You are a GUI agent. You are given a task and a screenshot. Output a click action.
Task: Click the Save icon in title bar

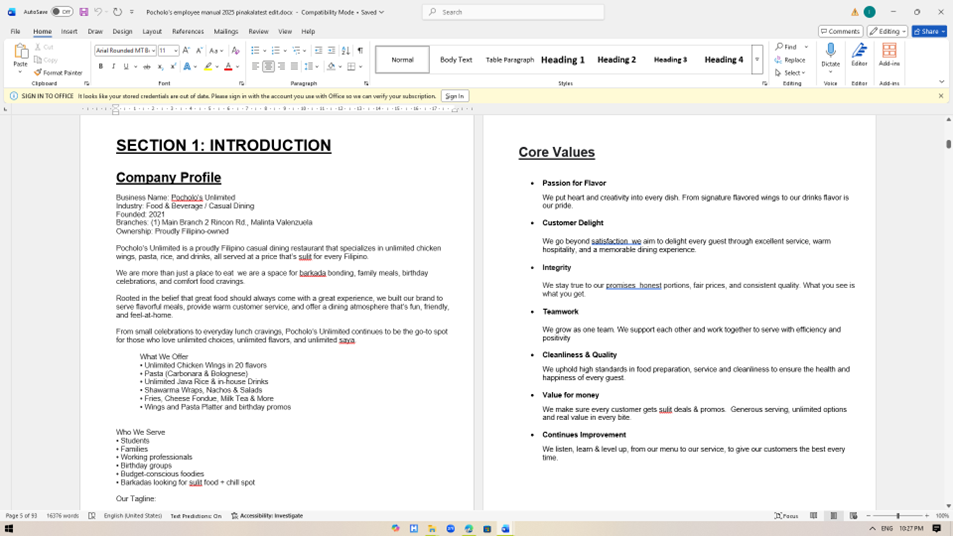pyautogui.click(x=84, y=12)
